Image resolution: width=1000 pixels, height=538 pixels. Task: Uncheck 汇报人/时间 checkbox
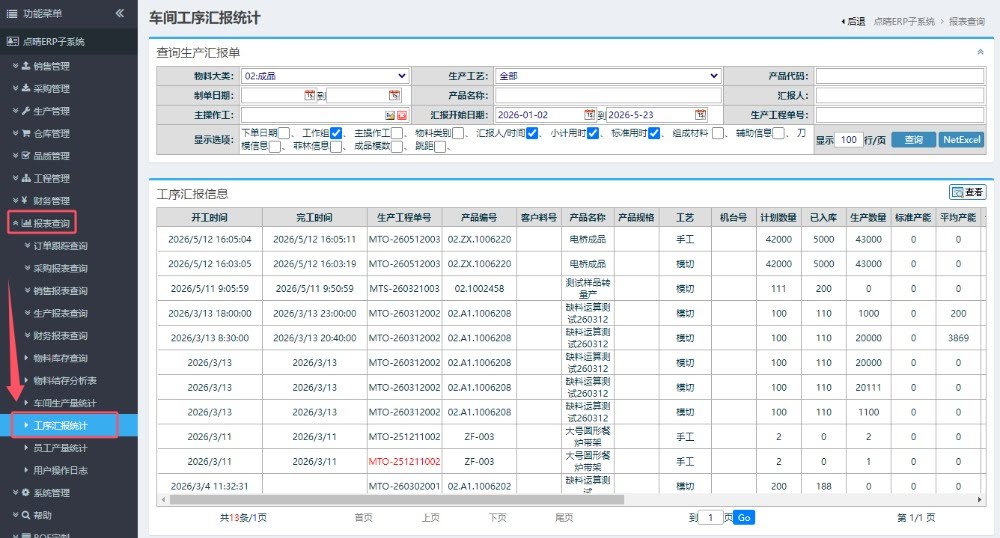point(532,133)
